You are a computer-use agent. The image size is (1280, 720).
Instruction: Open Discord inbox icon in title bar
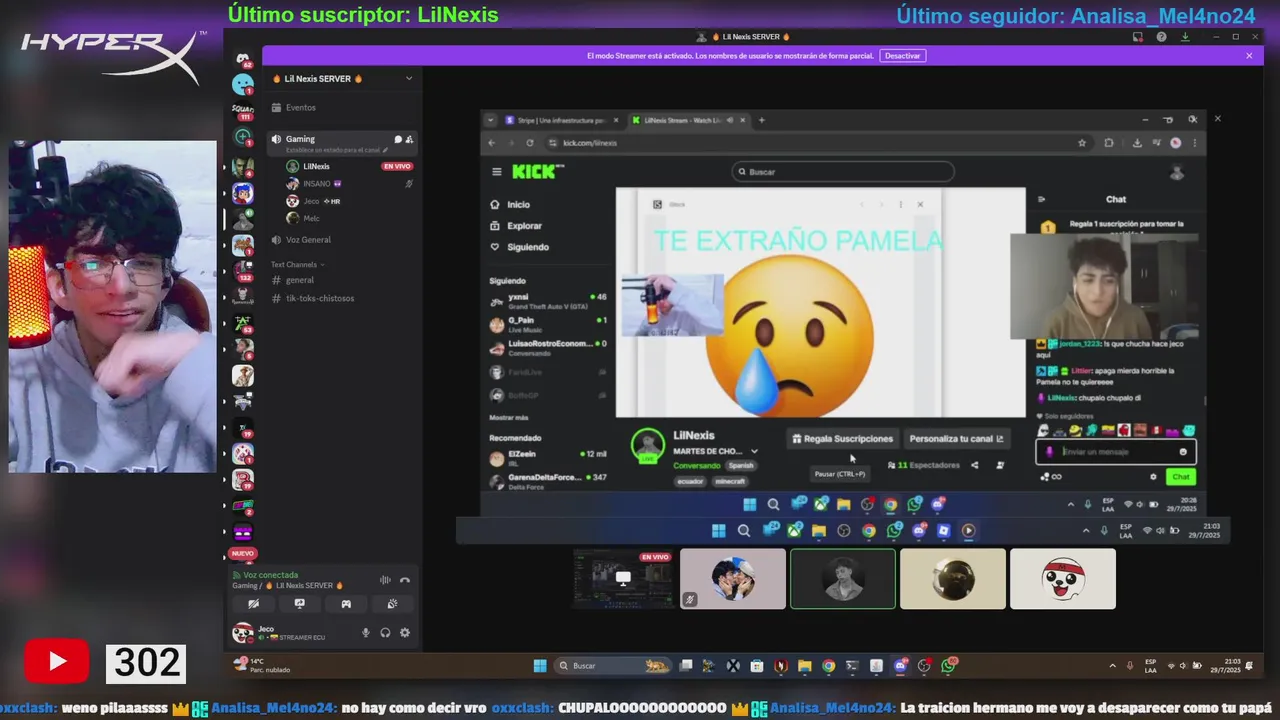click(x=1137, y=37)
